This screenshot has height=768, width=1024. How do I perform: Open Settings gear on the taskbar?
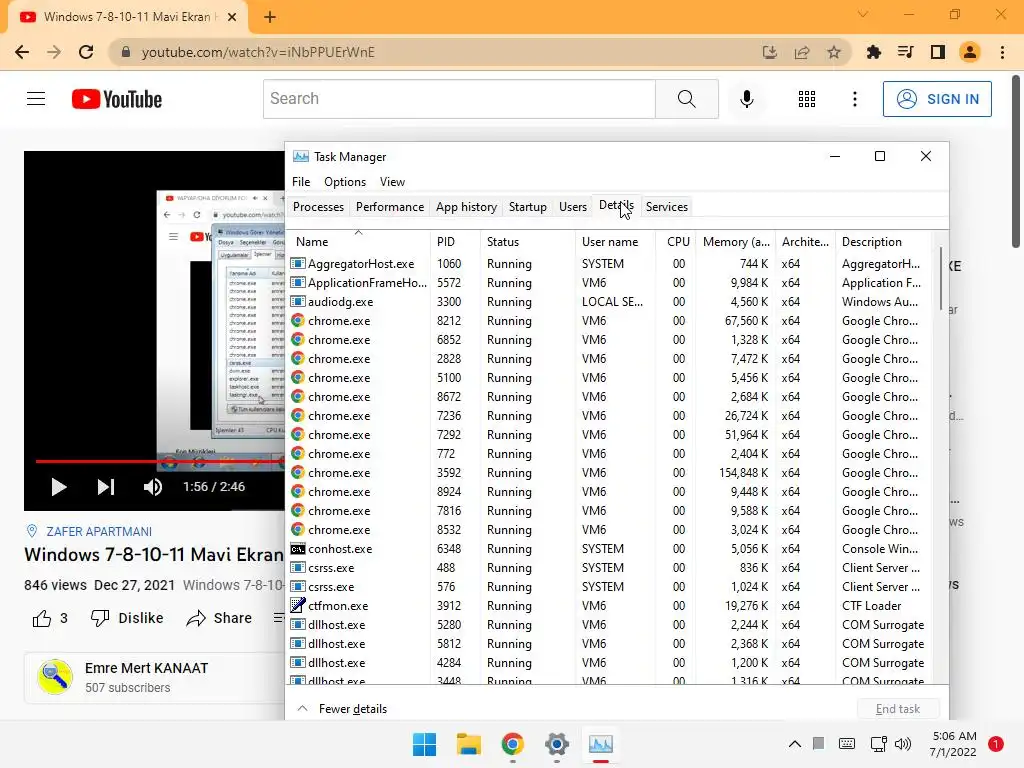click(556, 744)
